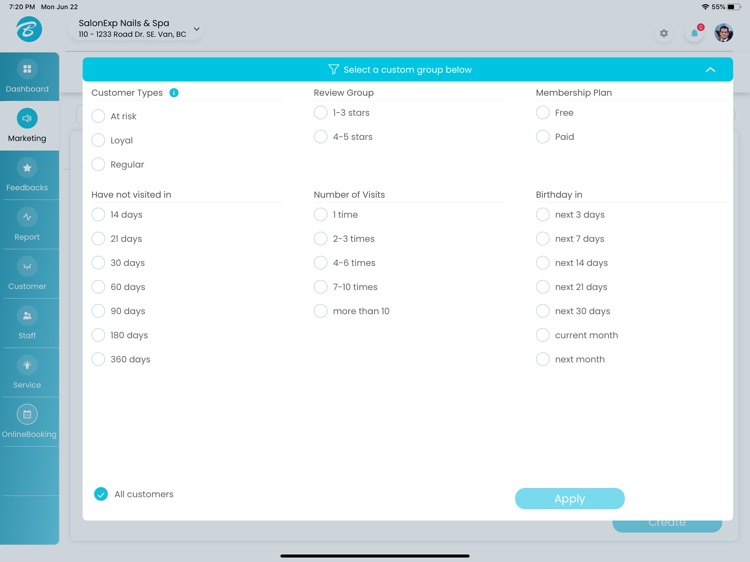
Task: Open the Feedbacks star icon
Action: click(x=27, y=168)
